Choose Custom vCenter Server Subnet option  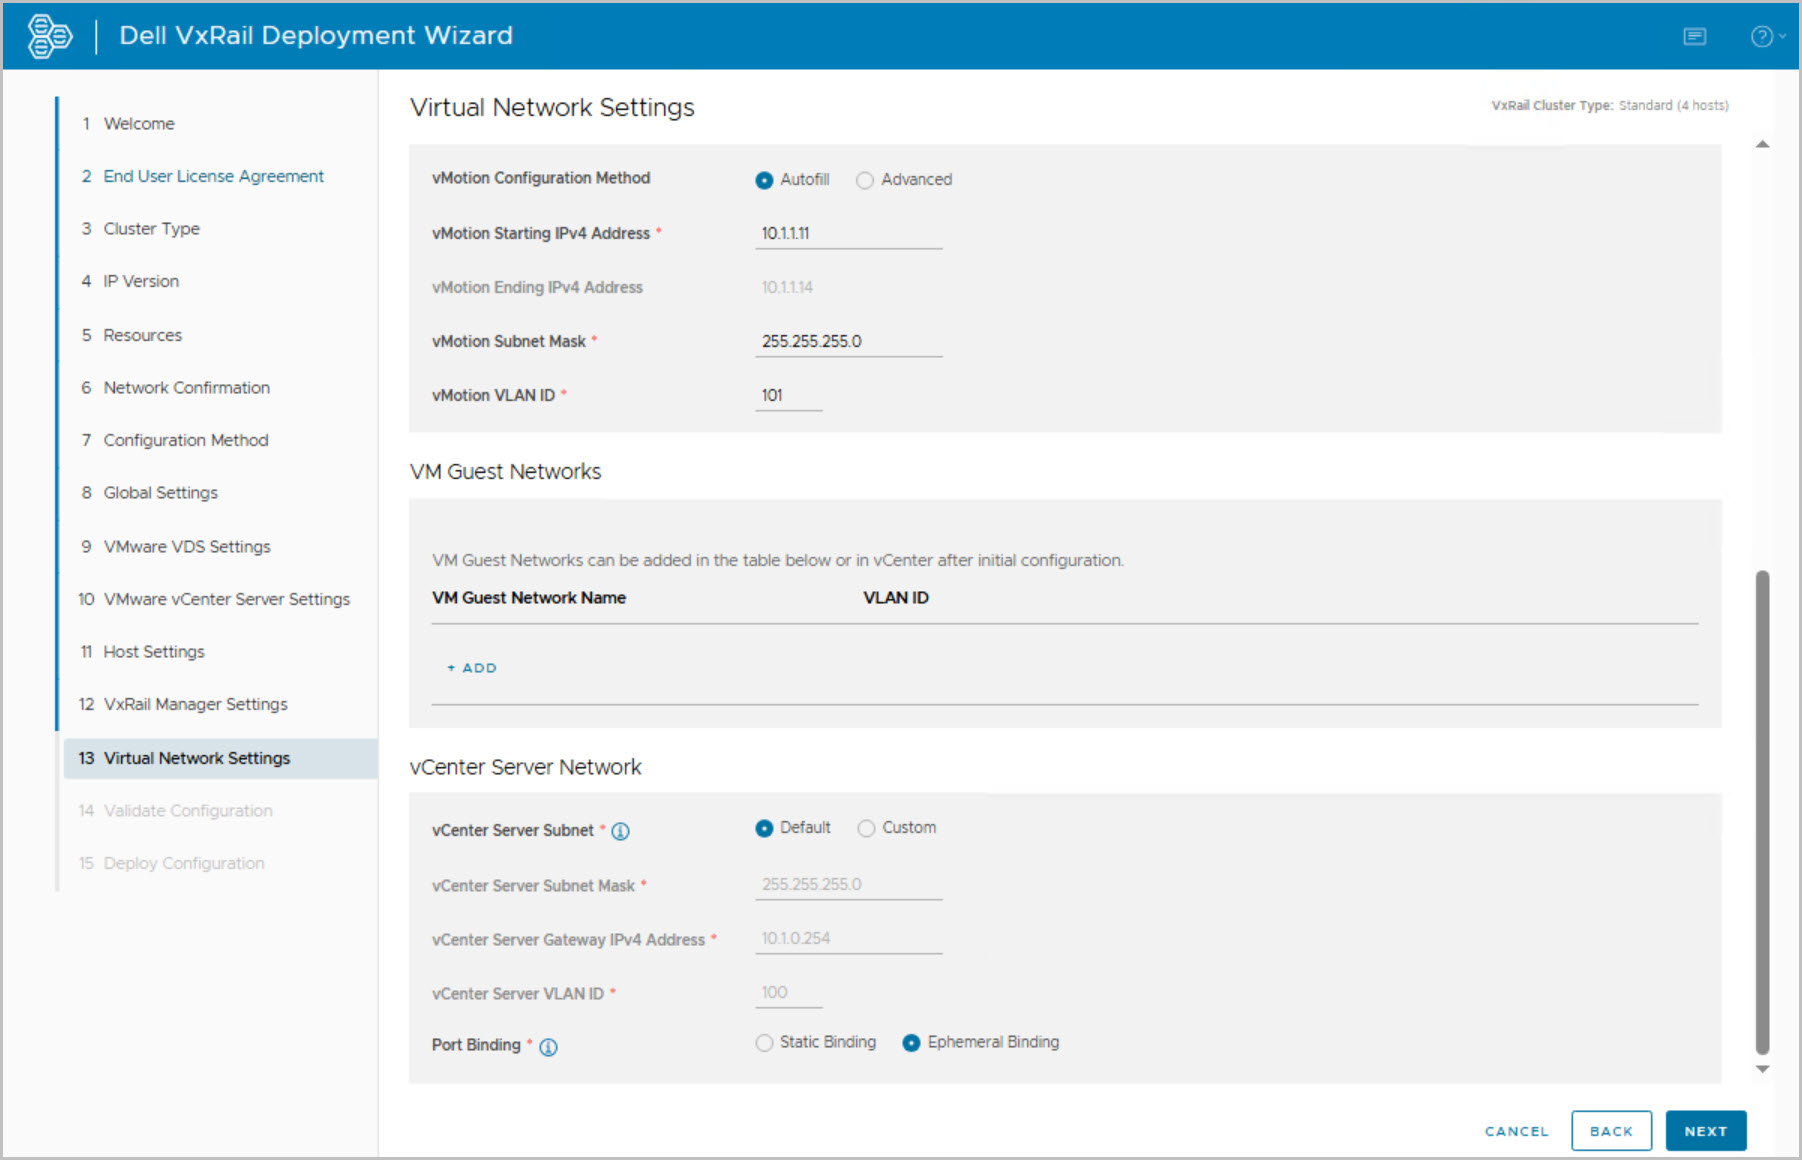(866, 828)
